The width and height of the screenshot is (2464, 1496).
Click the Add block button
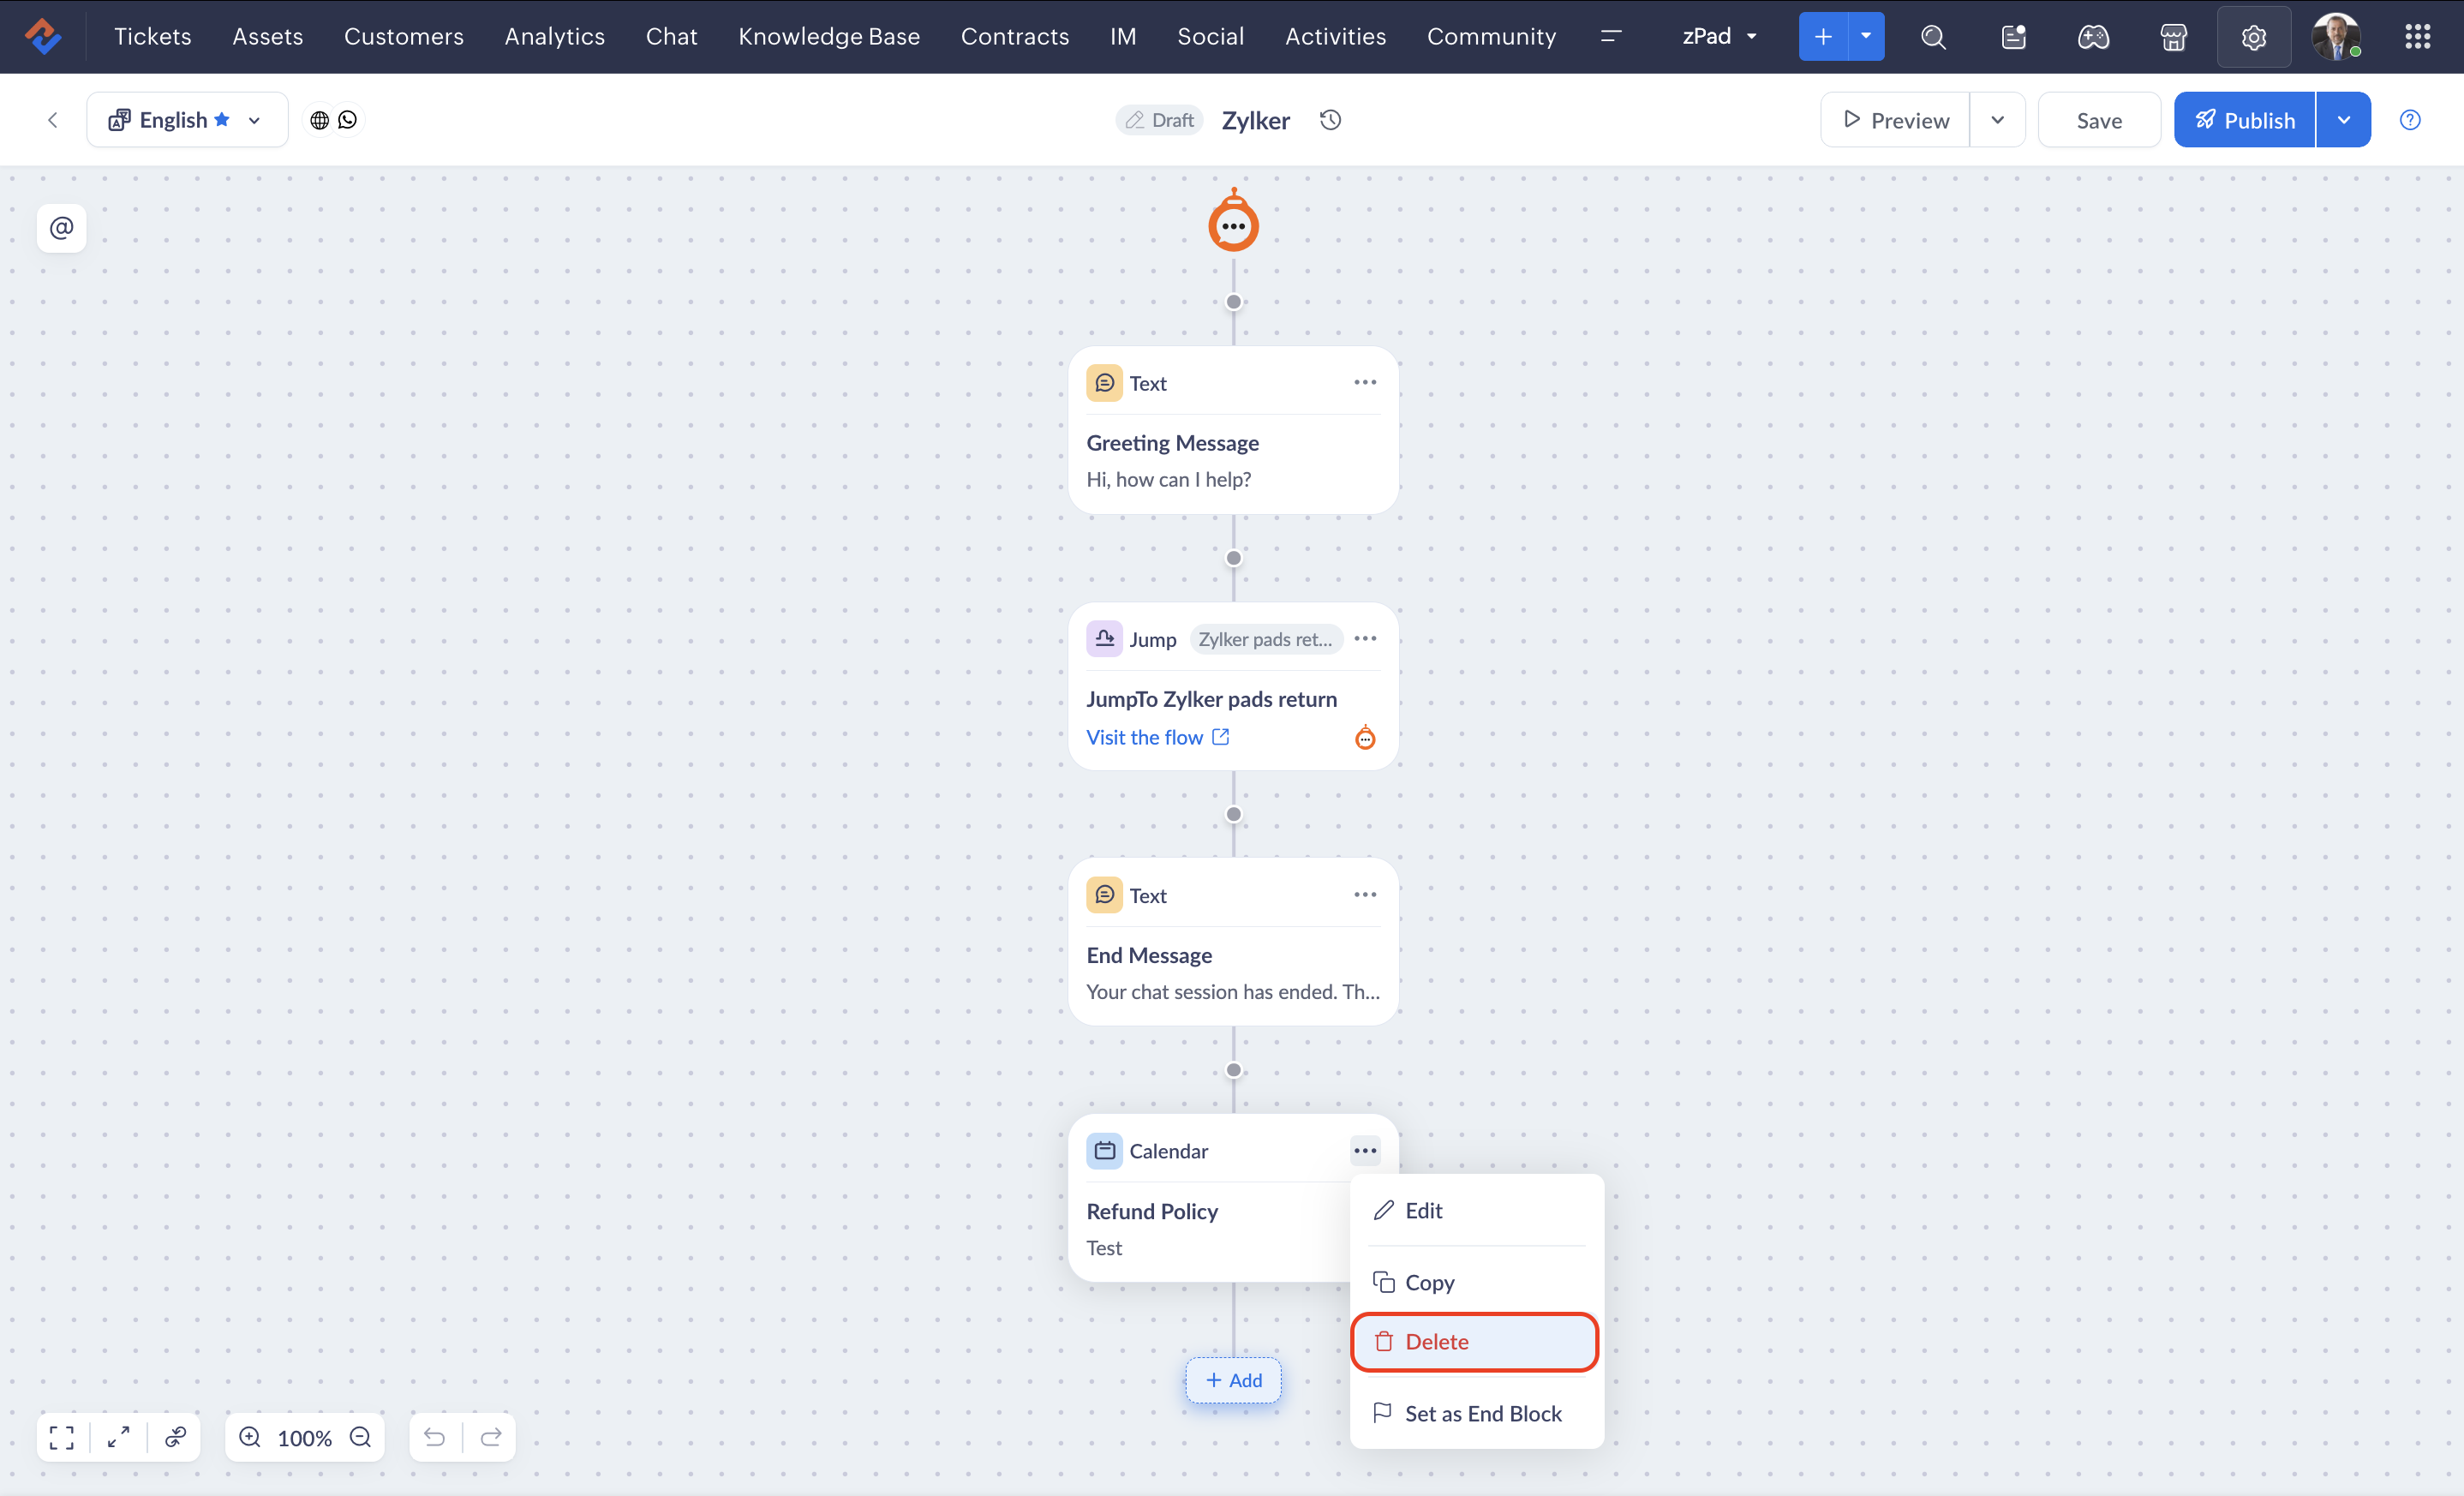1233,1380
